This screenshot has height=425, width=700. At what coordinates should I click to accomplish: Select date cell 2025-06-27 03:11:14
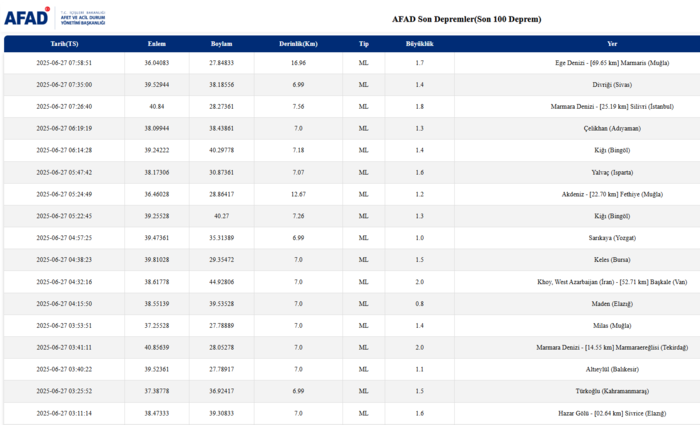point(64,414)
